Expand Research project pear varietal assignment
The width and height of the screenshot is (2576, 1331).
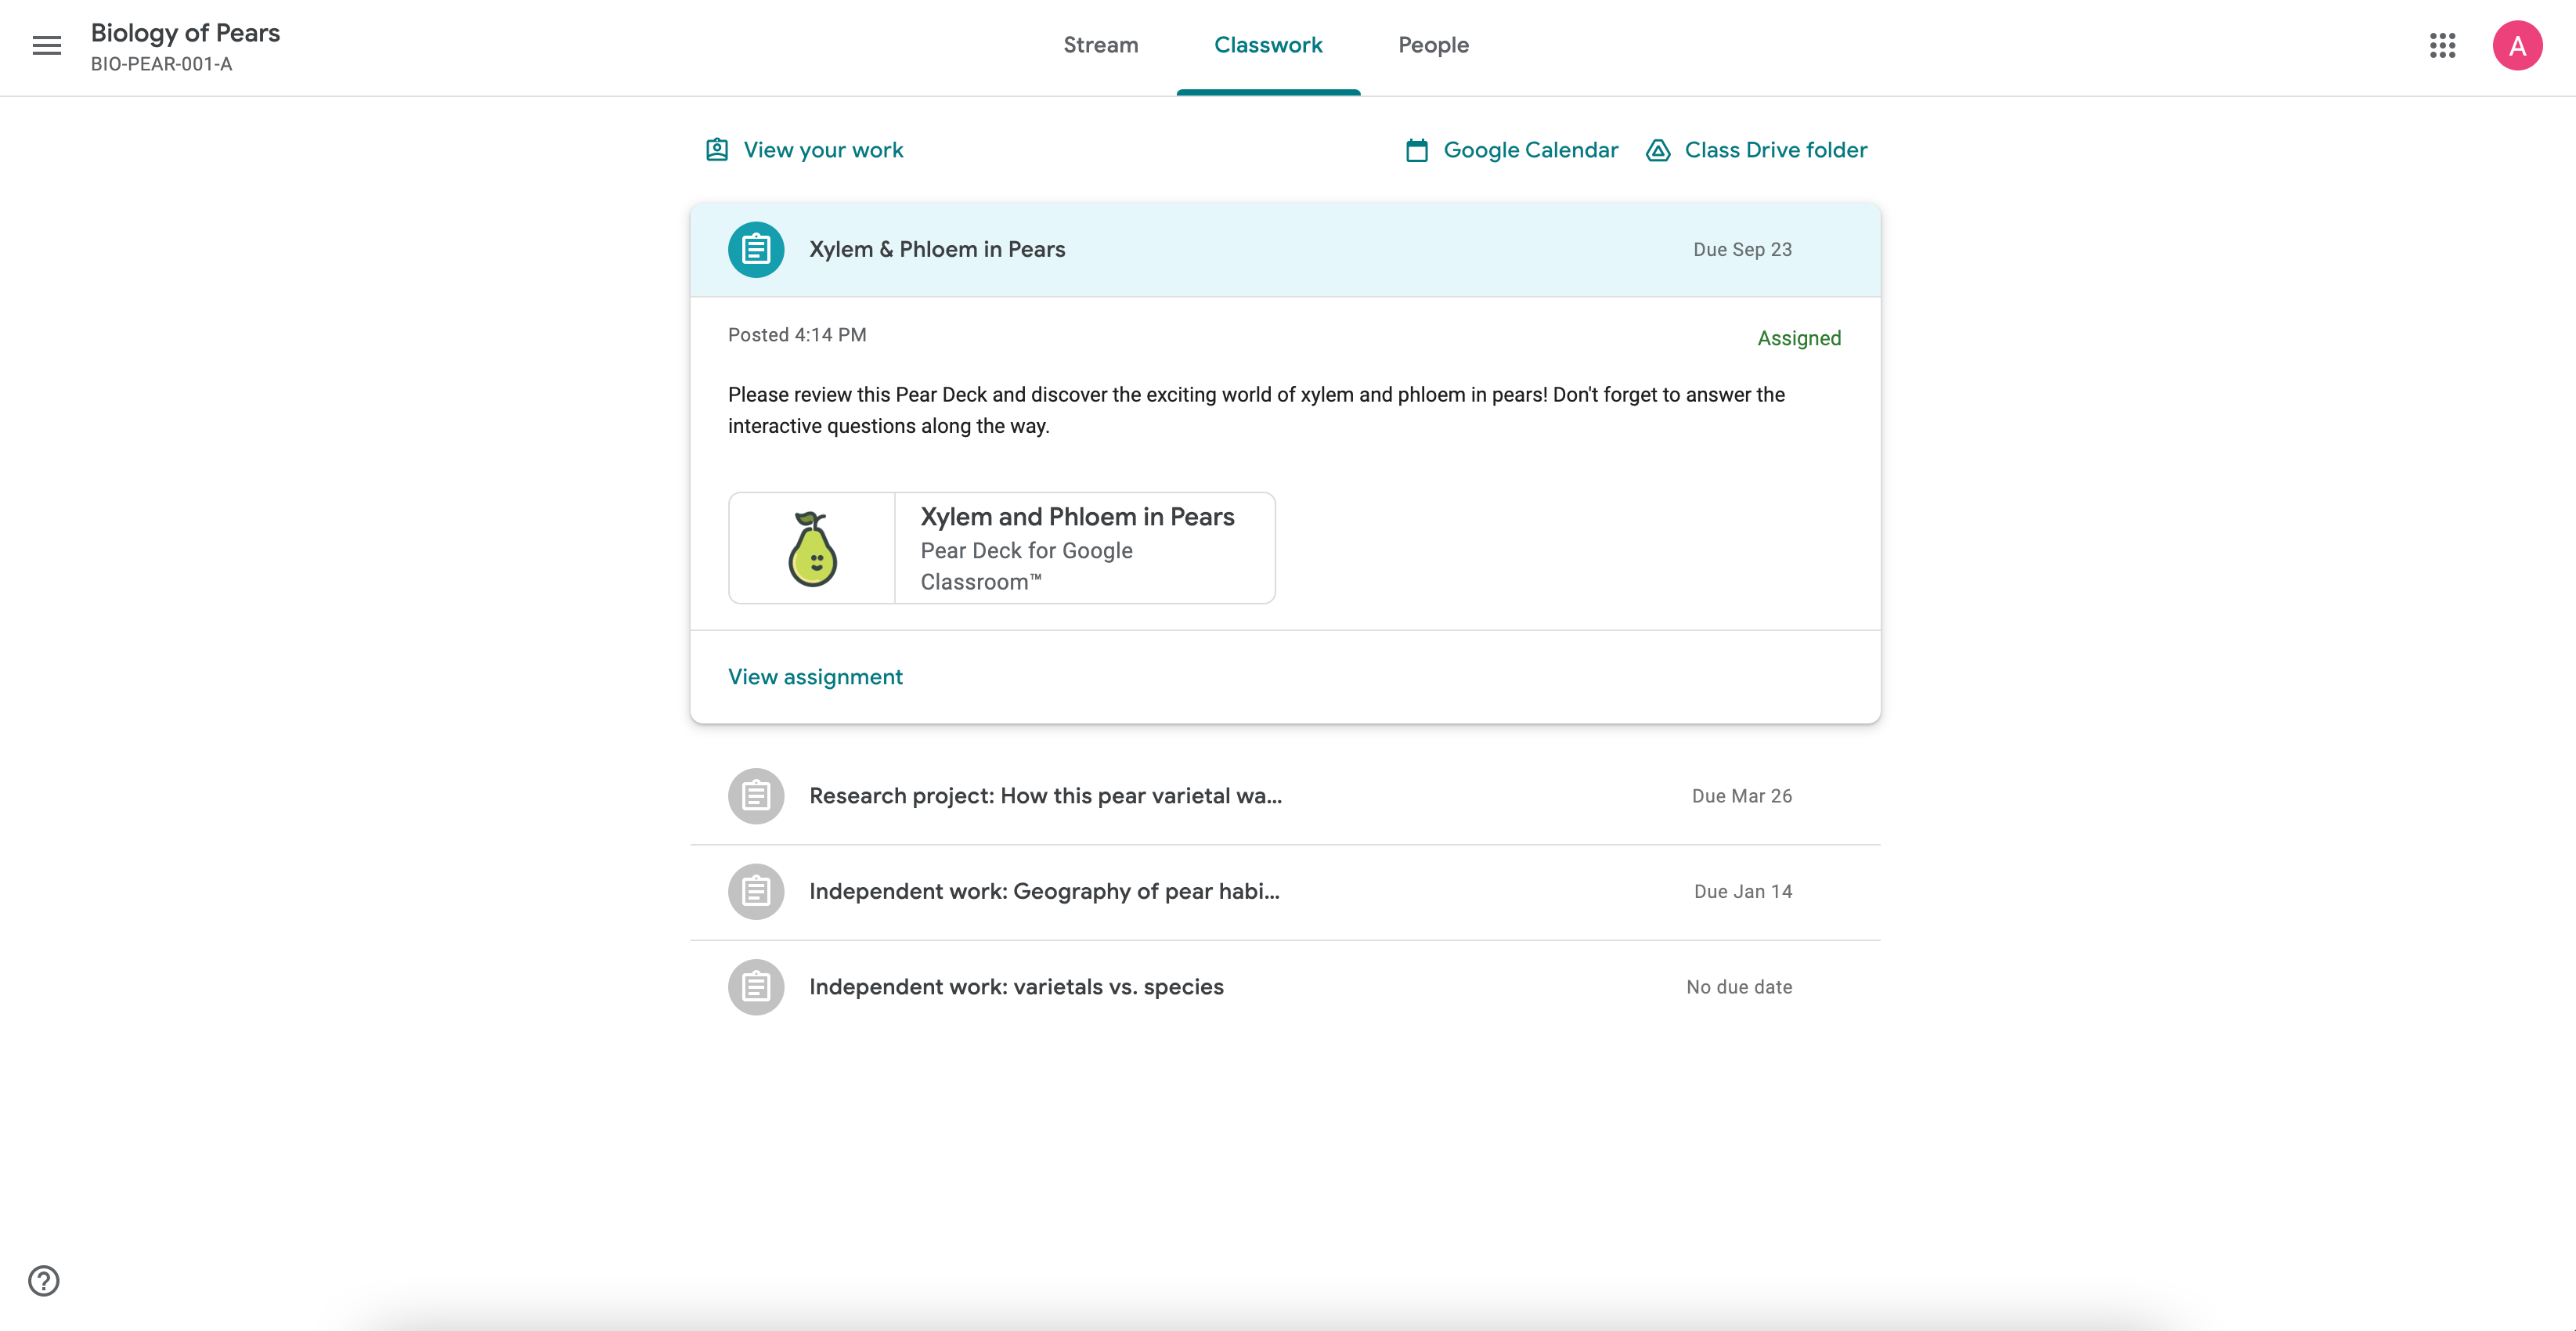click(1285, 797)
